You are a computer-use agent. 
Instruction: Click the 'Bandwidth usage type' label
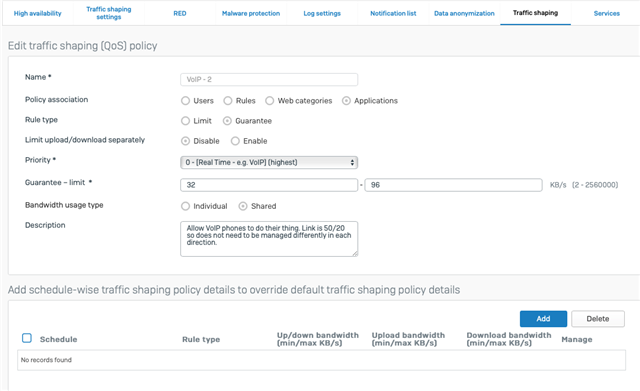pyautogui.click(x=64, y=205)
